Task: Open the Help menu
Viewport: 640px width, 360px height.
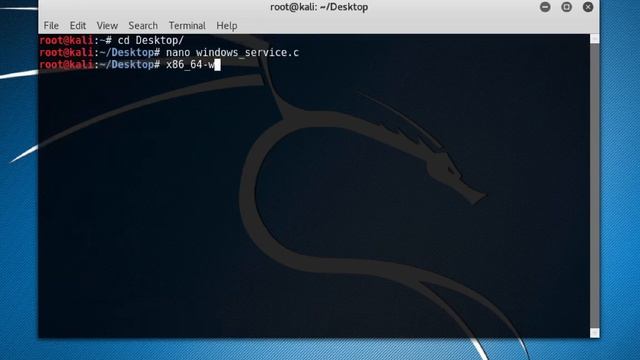Action: 227,25
